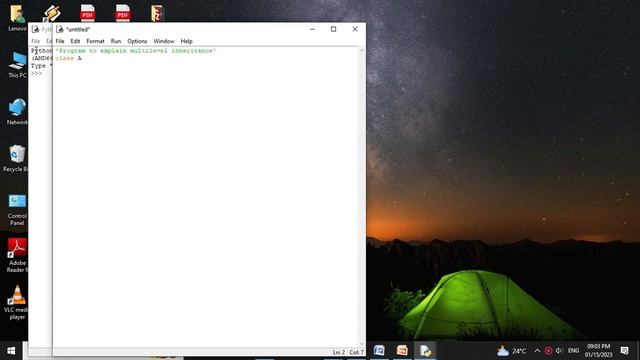Select the This PC desktop icon
Image resolution: width=640 pixels, height=360 pixels.
17,65
